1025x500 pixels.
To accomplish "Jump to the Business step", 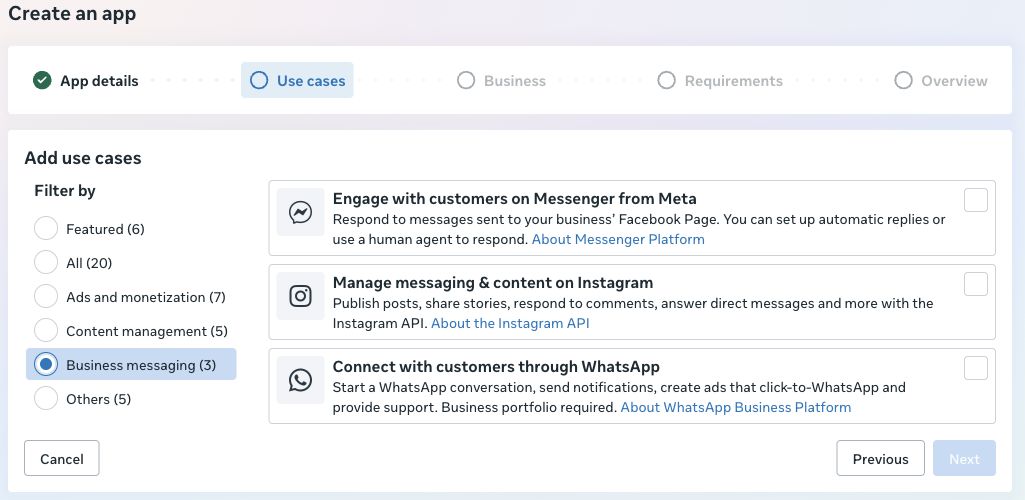I will point(501,80).
